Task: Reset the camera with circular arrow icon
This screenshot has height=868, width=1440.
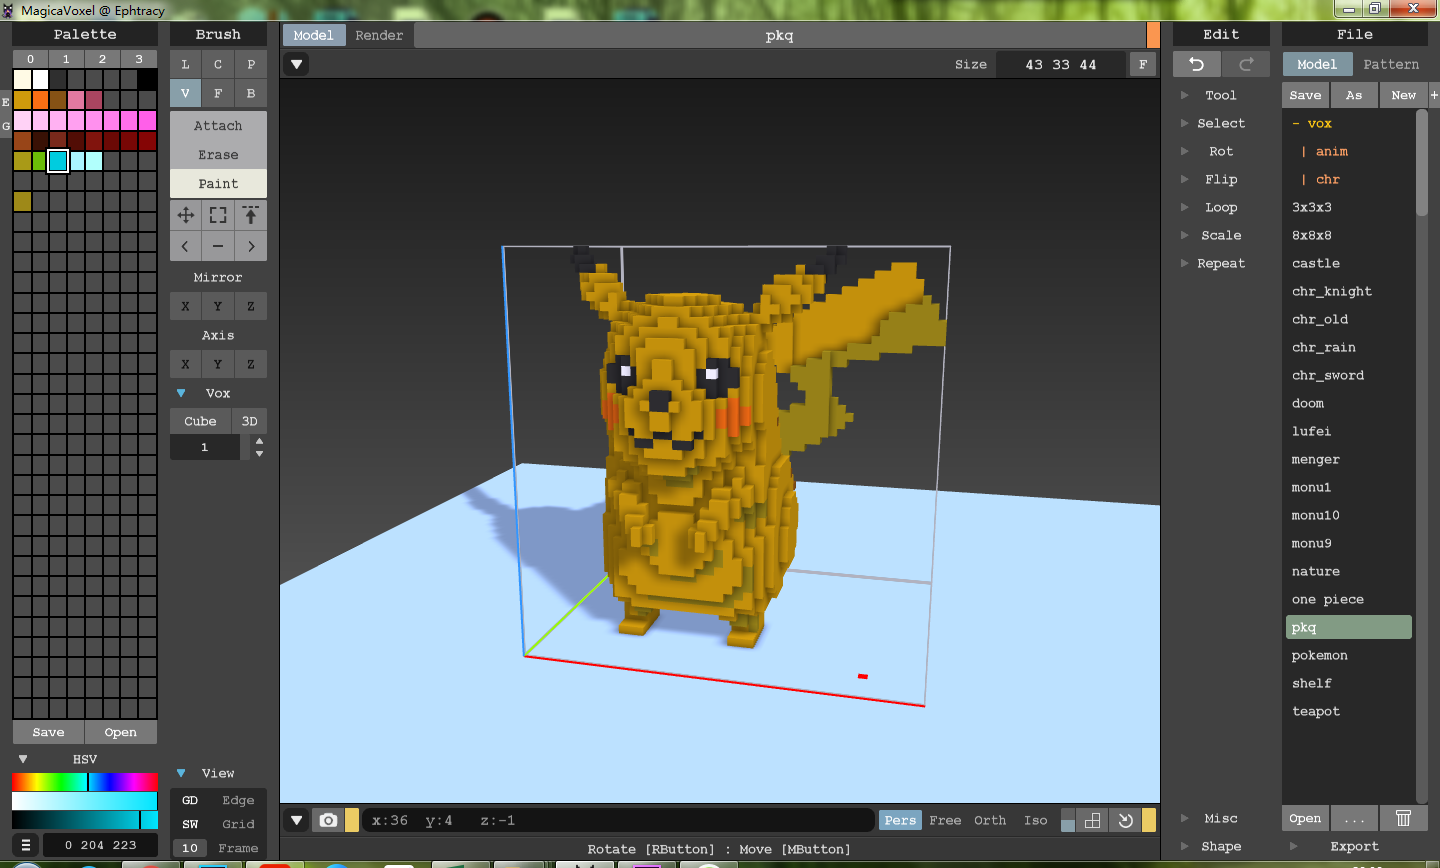Action: pyautogui.click(x=1125, y=820)
